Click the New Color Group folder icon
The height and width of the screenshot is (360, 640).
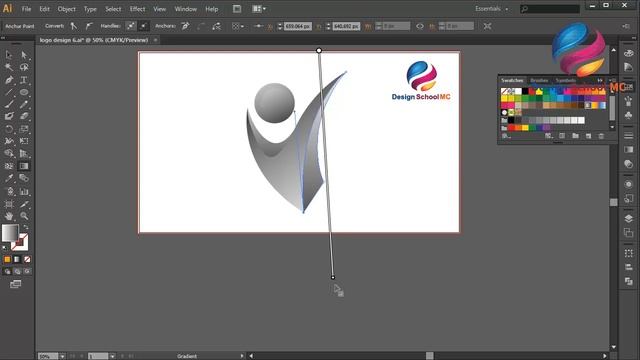pos(575,136)
